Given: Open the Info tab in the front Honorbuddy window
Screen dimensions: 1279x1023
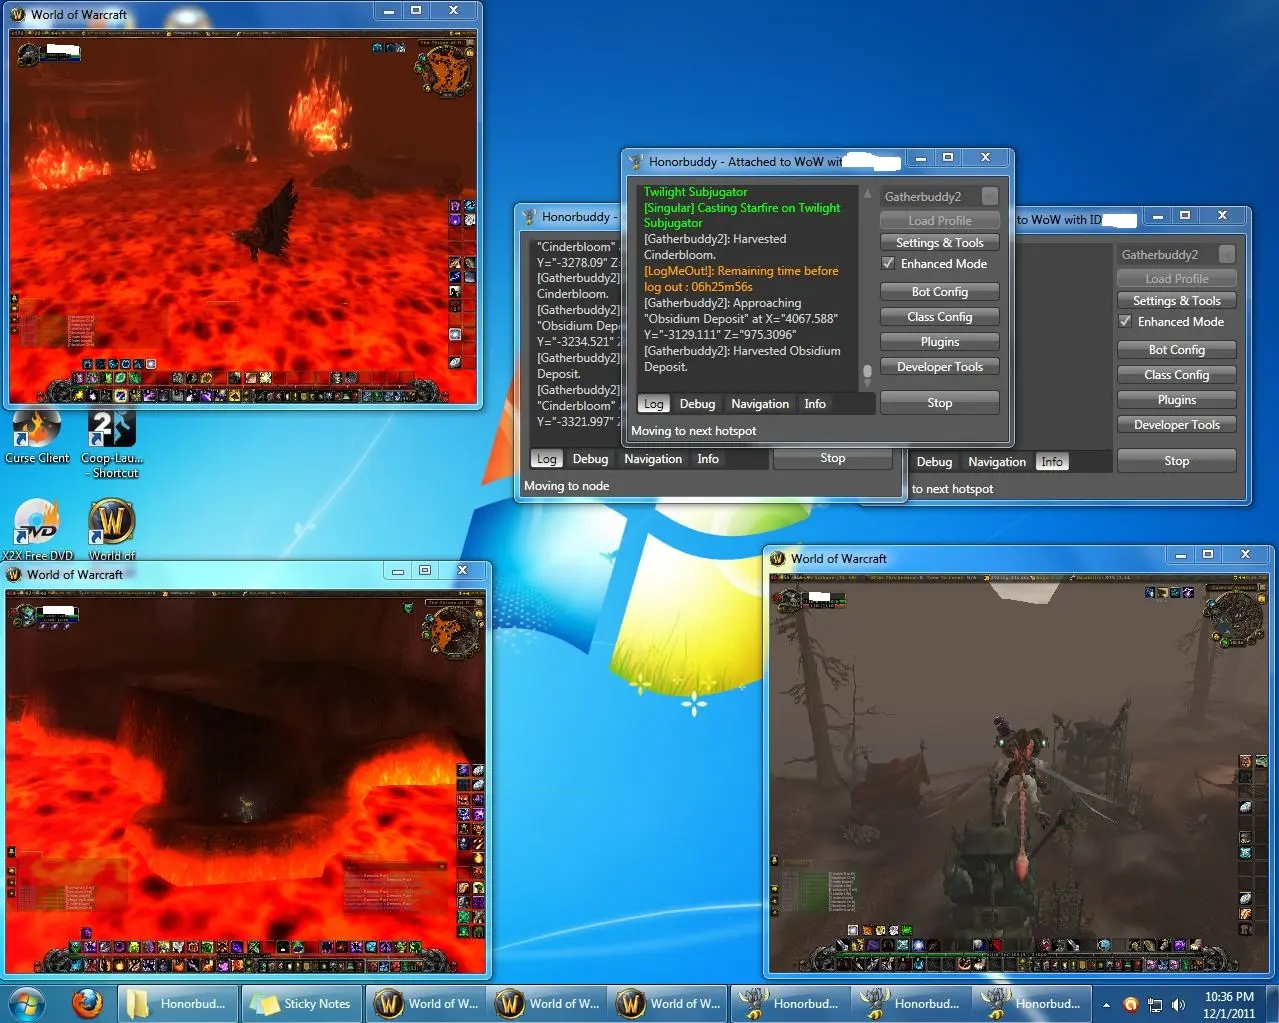Looking at the screenshot, I should 815,404.
